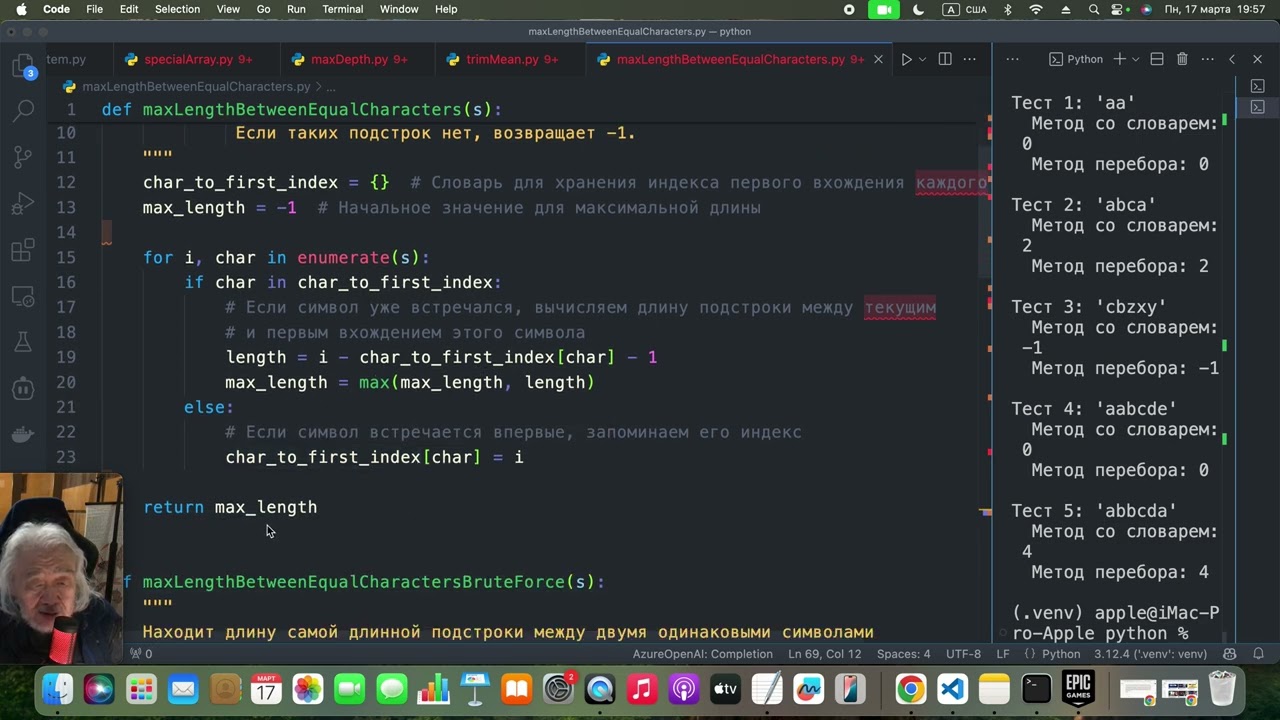Select the second terminal in the list
The height and width of the screenshot is (720, 1280).
pyautogui.click(x=1258, y=106)
